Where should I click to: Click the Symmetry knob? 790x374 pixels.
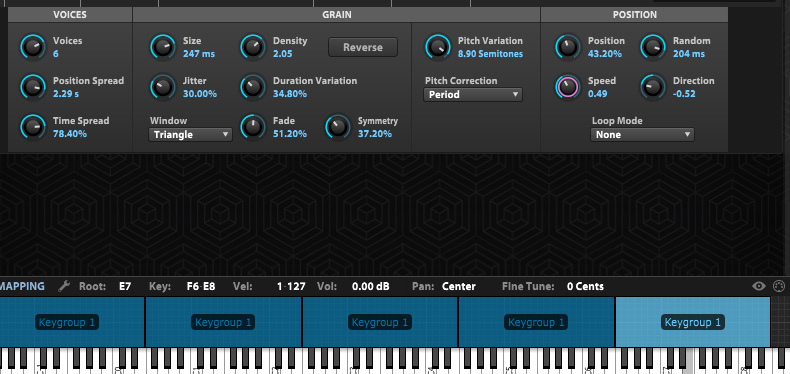pos(338,127)
